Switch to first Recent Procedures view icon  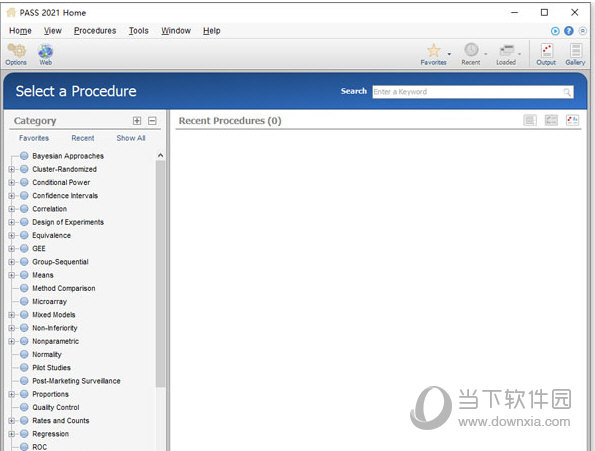point(530,120)
